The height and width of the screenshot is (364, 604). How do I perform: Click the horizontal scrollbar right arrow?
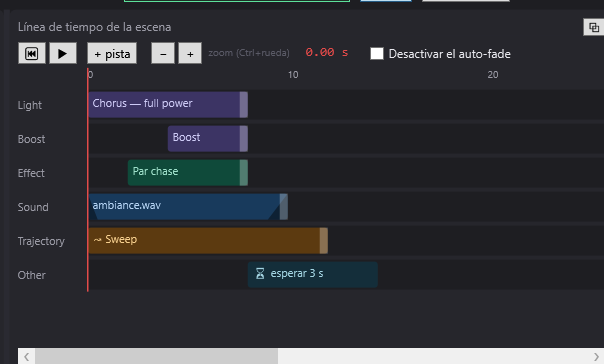tap(596, 357)
